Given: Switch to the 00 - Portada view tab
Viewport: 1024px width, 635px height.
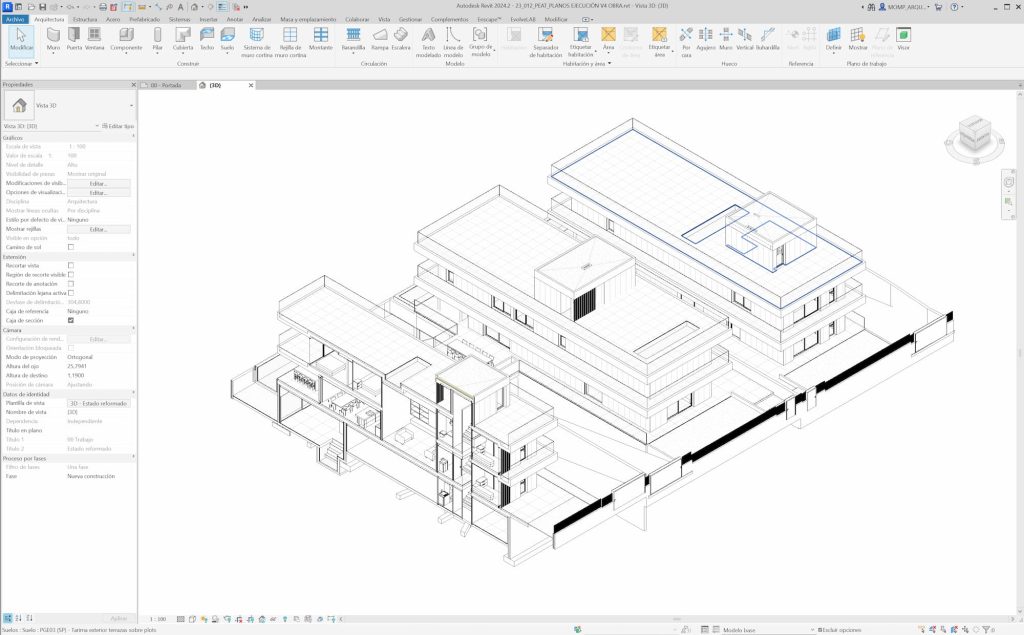Looking at the screenshot, I should pos(164,86).
